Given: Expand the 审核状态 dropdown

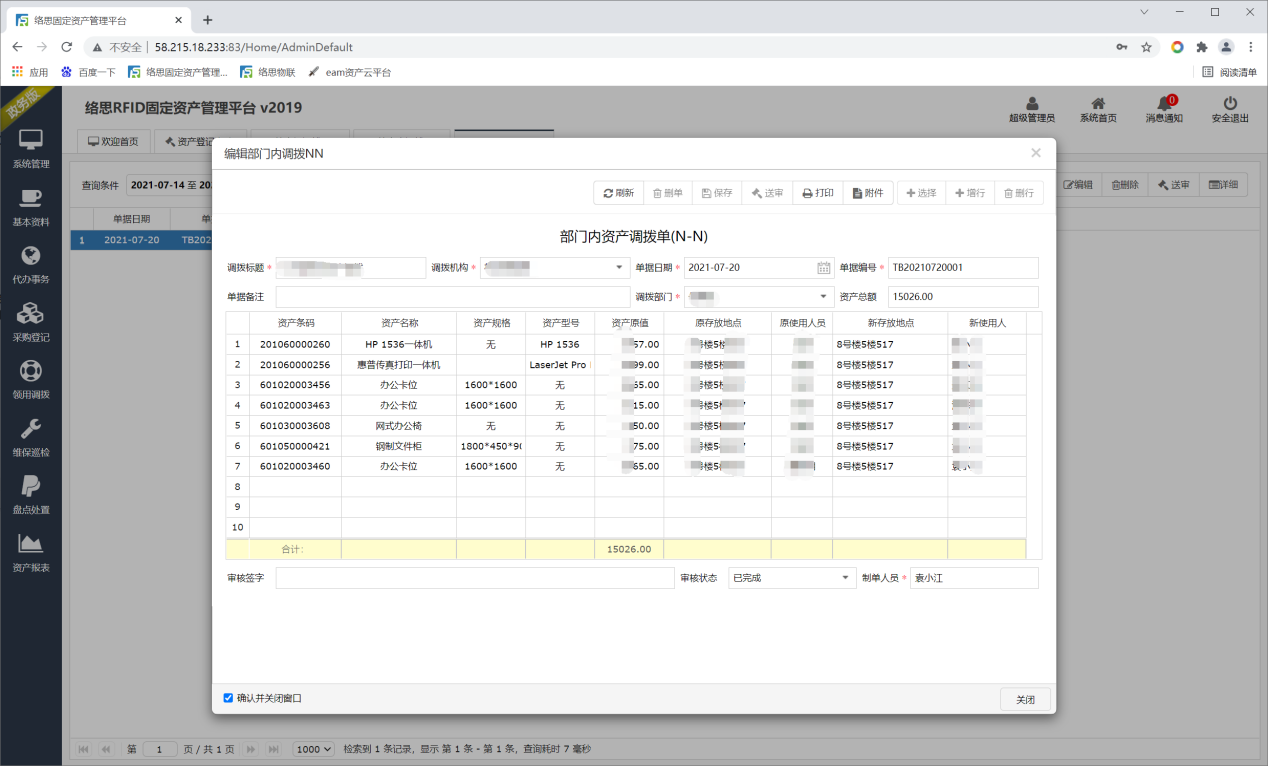Looking at the screenshot, I should click(847, 578).
